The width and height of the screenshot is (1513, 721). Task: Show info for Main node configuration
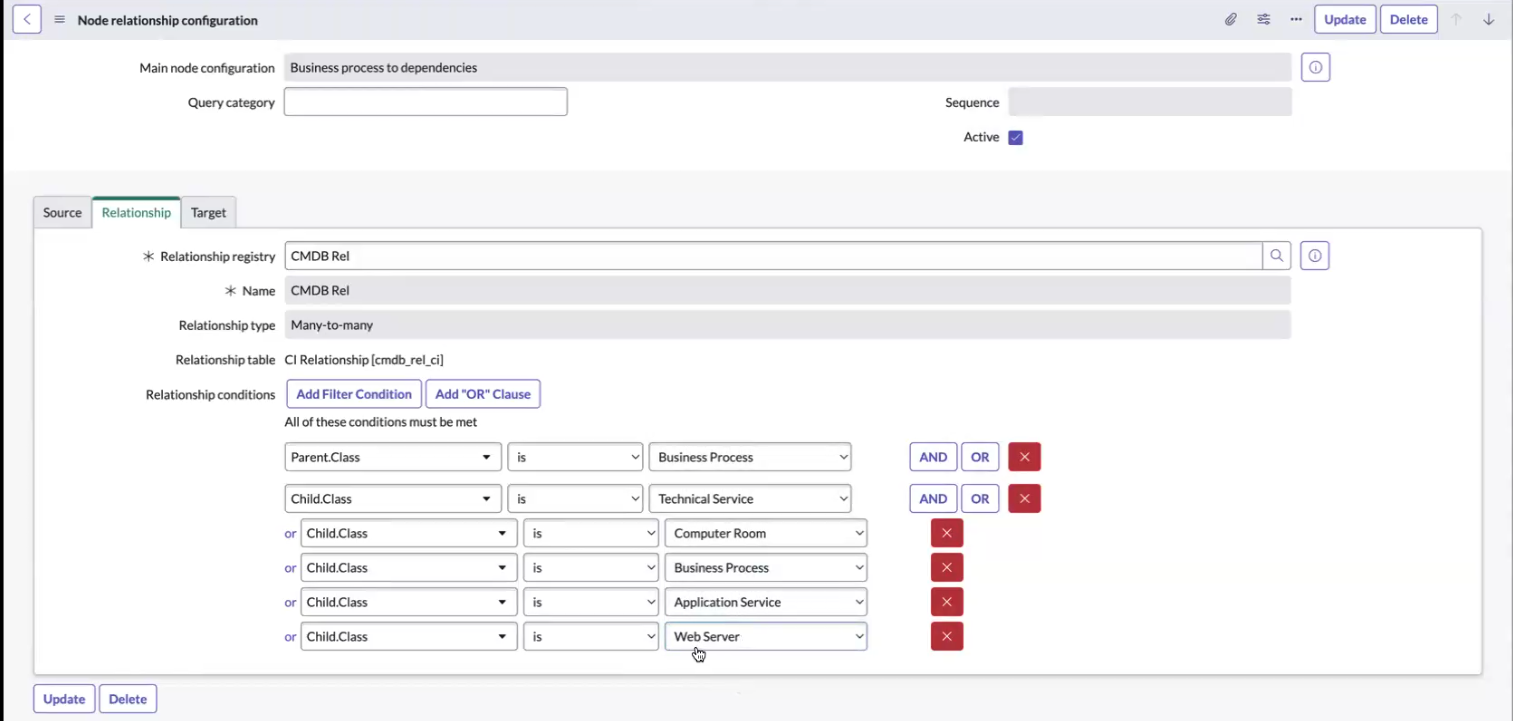(x=1315, y=68)
